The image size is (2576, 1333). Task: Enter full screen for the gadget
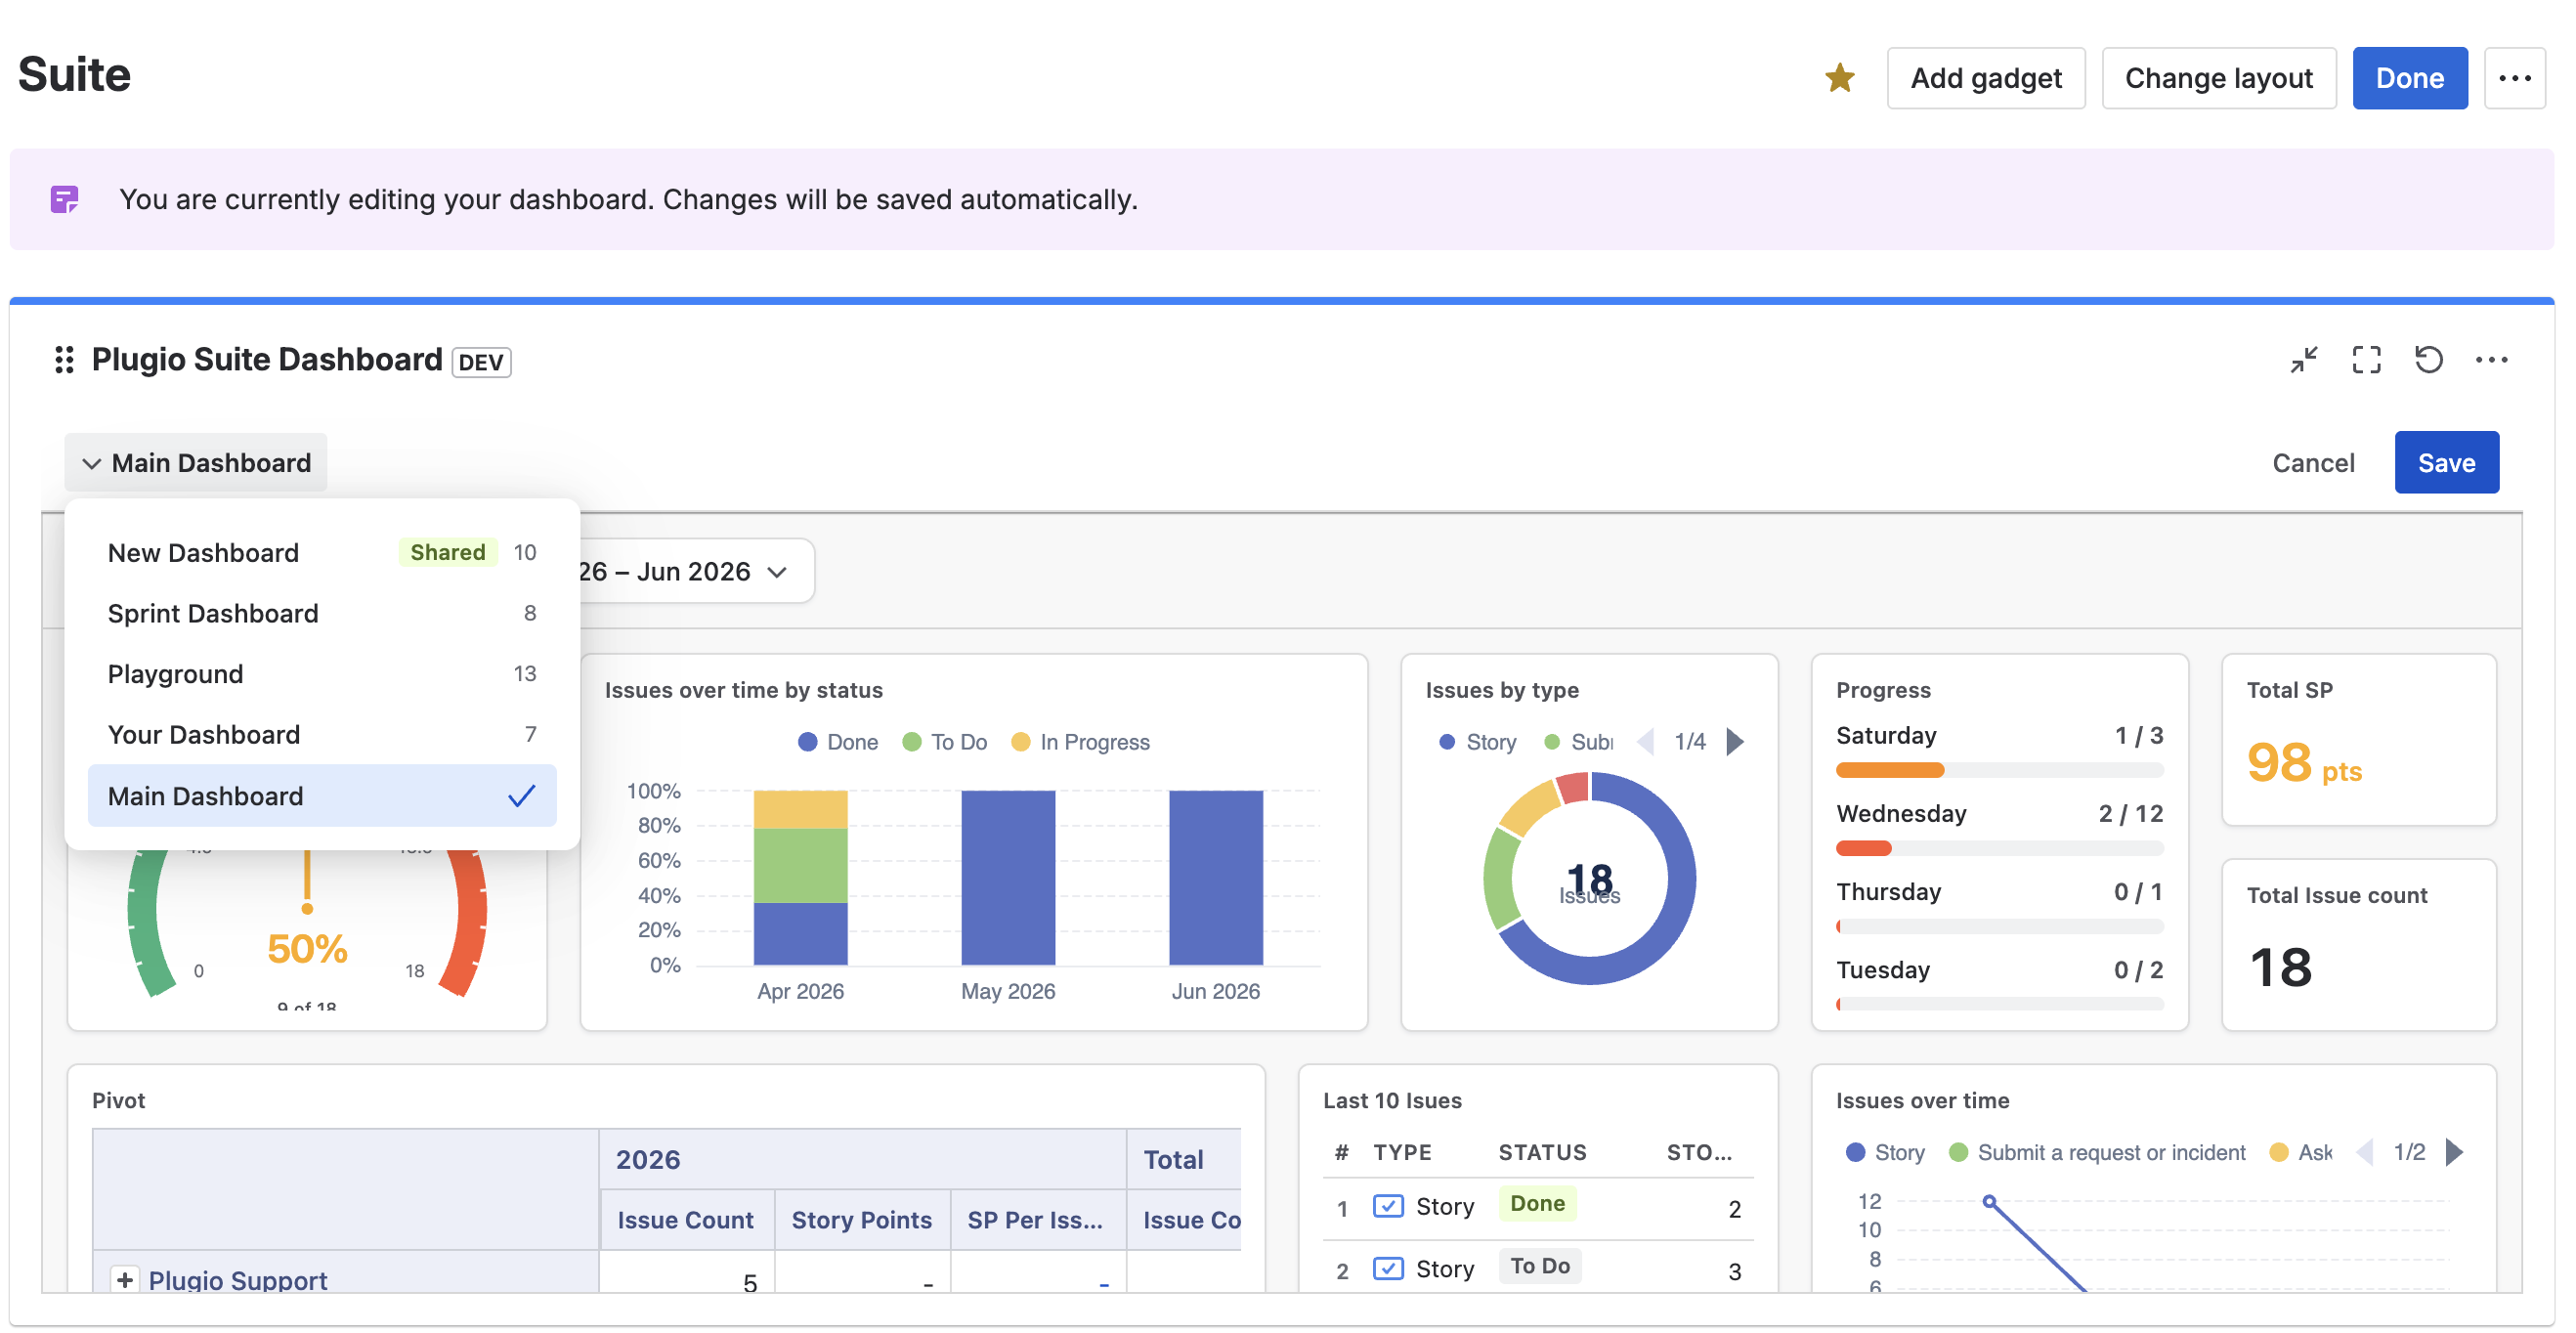coord(2366,360)
